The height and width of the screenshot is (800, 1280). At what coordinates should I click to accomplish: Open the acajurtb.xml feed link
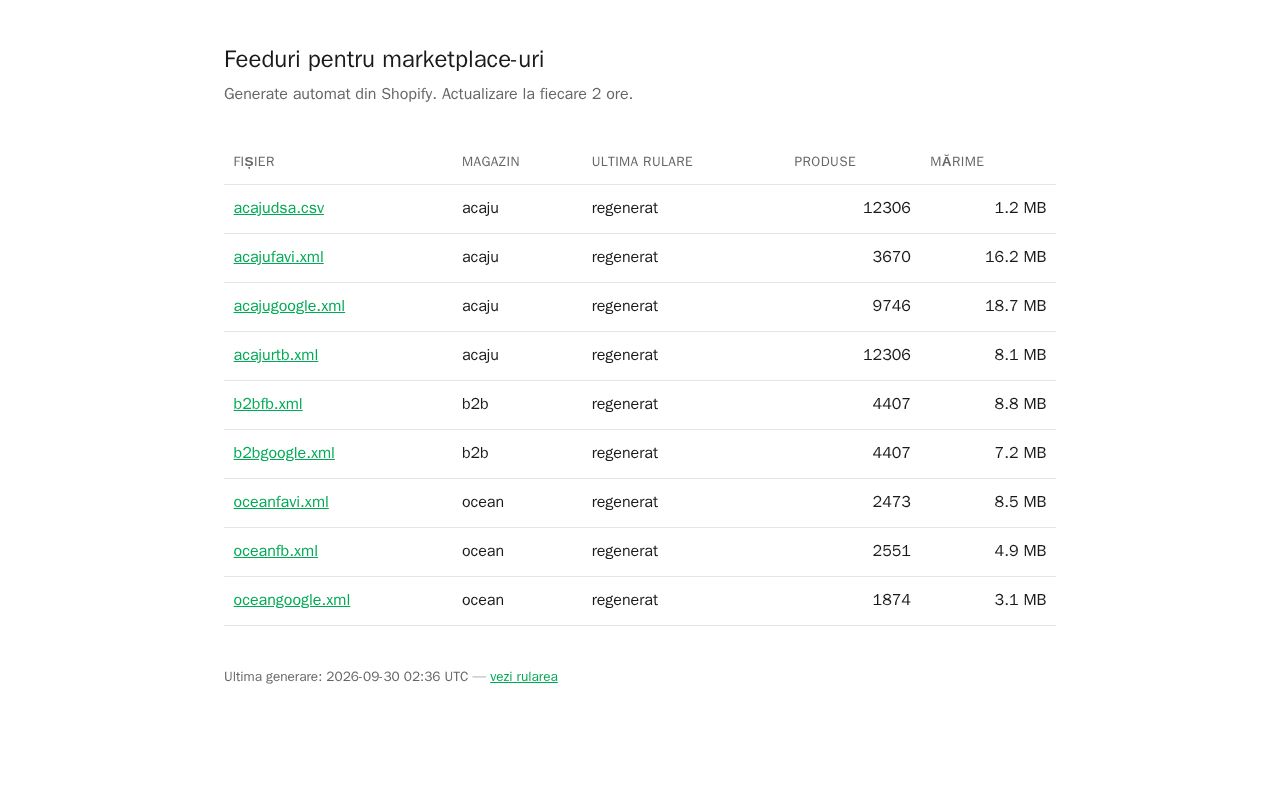[276, 355]
